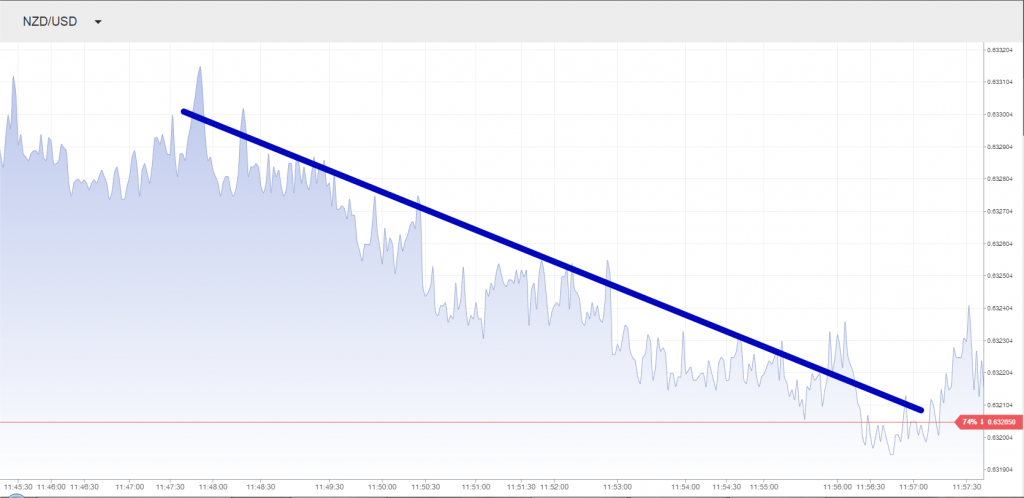Click the down arrow in the red price tag
The height and width of the screenshot is (498, 1024).
[x=981, y=422]
